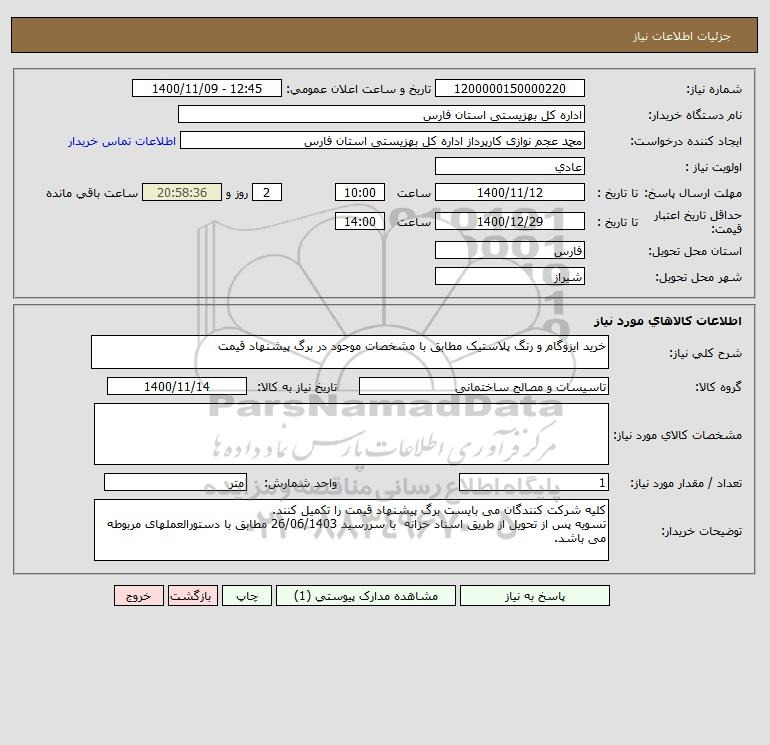This screenshot has width=770, height=745.
Task: Click the استان محل تحویل label
Action: coord(695,251)
